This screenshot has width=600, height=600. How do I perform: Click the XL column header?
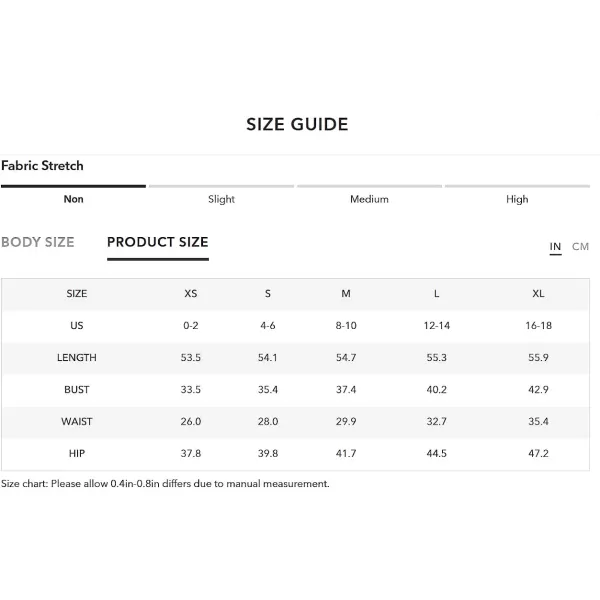pos(538,294)
